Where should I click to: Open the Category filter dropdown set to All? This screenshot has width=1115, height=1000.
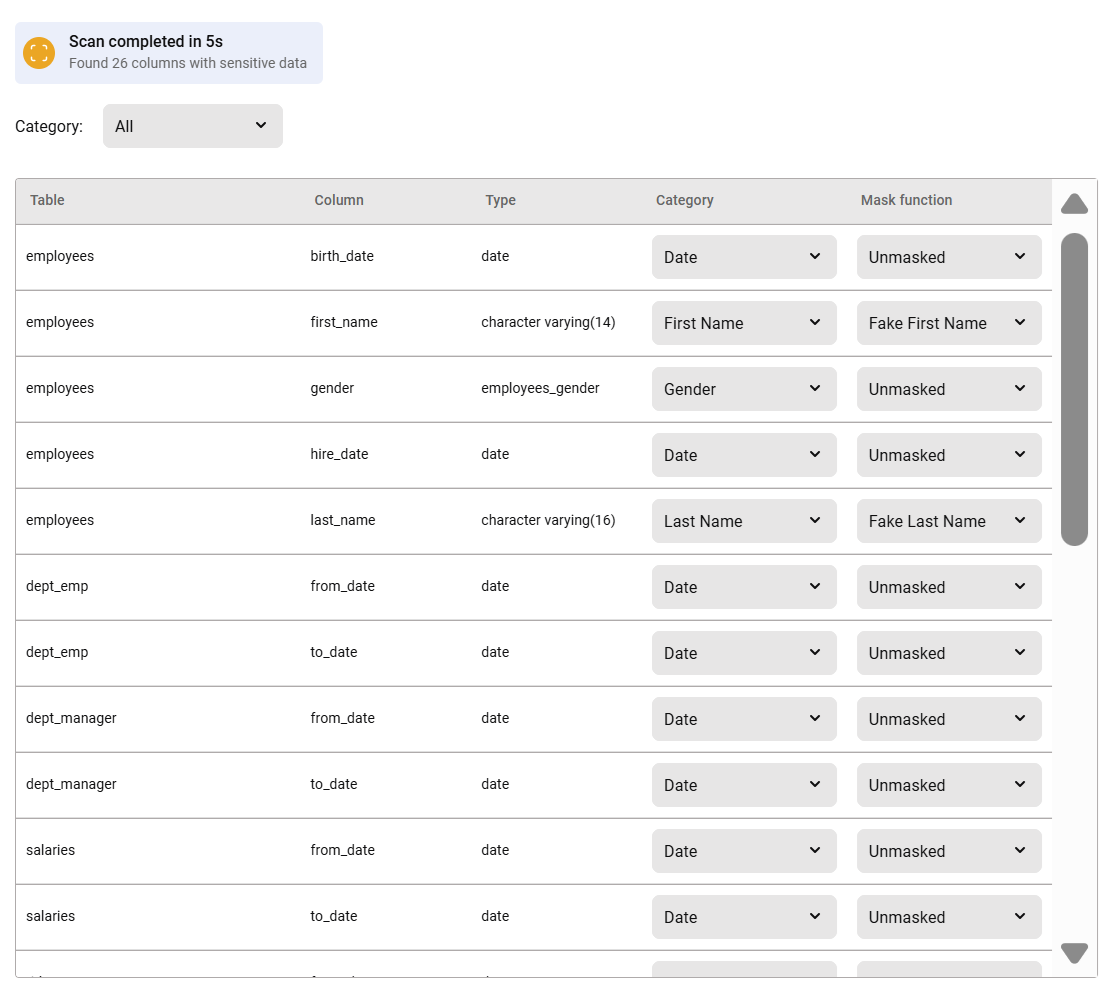coord(192,126)
